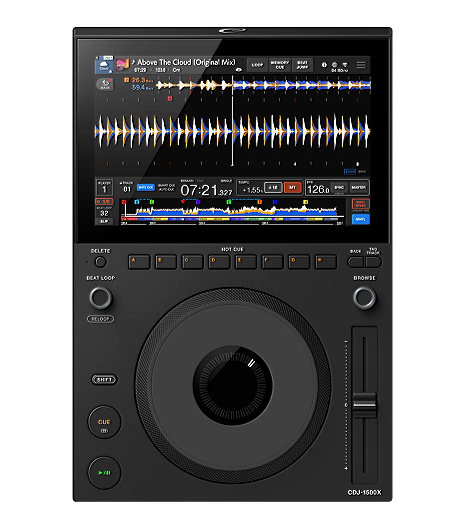Viewport: 470px width, 530px height.
Task: Tap the Wi-Fi status icon
Action: 345,65
